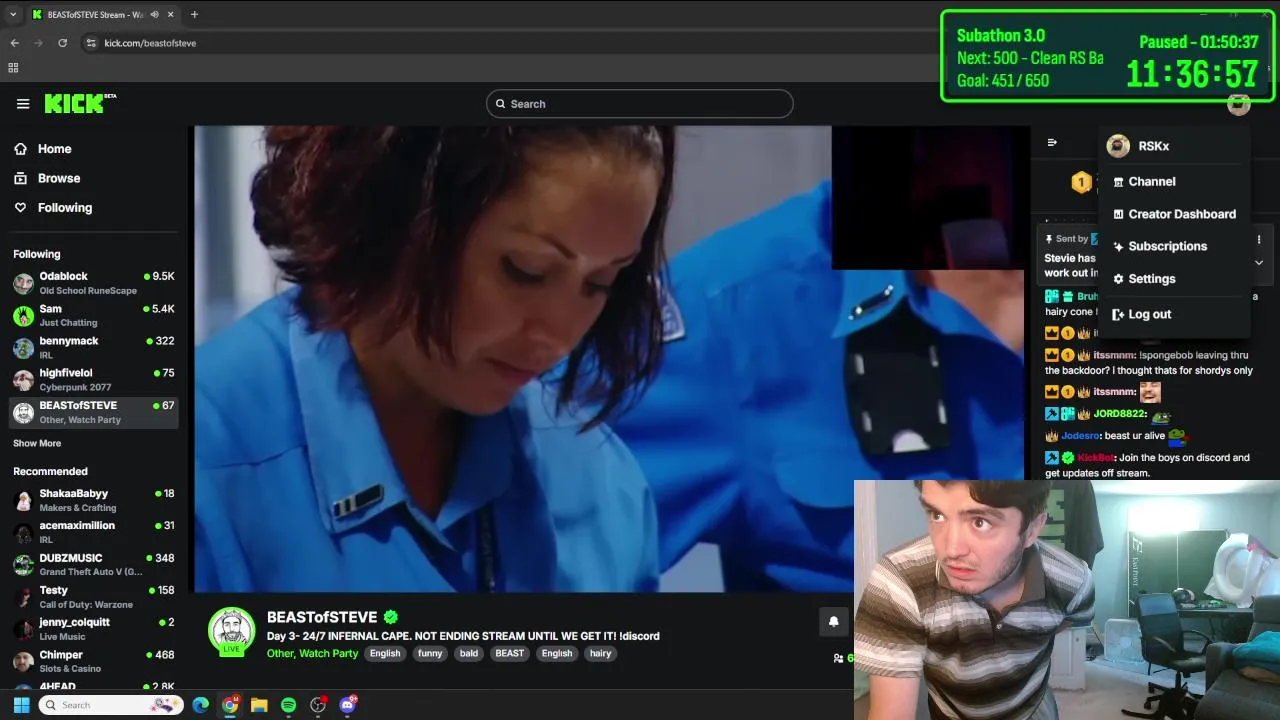
Task: Open the Browse page
Action: pos(59,178)
